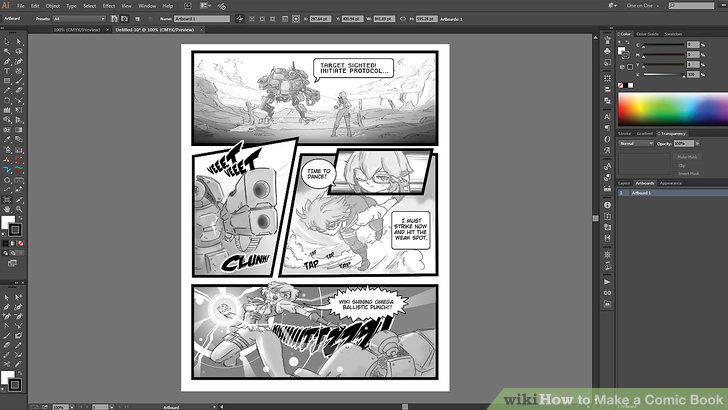Switch to the Color Guide tab
728x410 pixels.
point(647,34)
